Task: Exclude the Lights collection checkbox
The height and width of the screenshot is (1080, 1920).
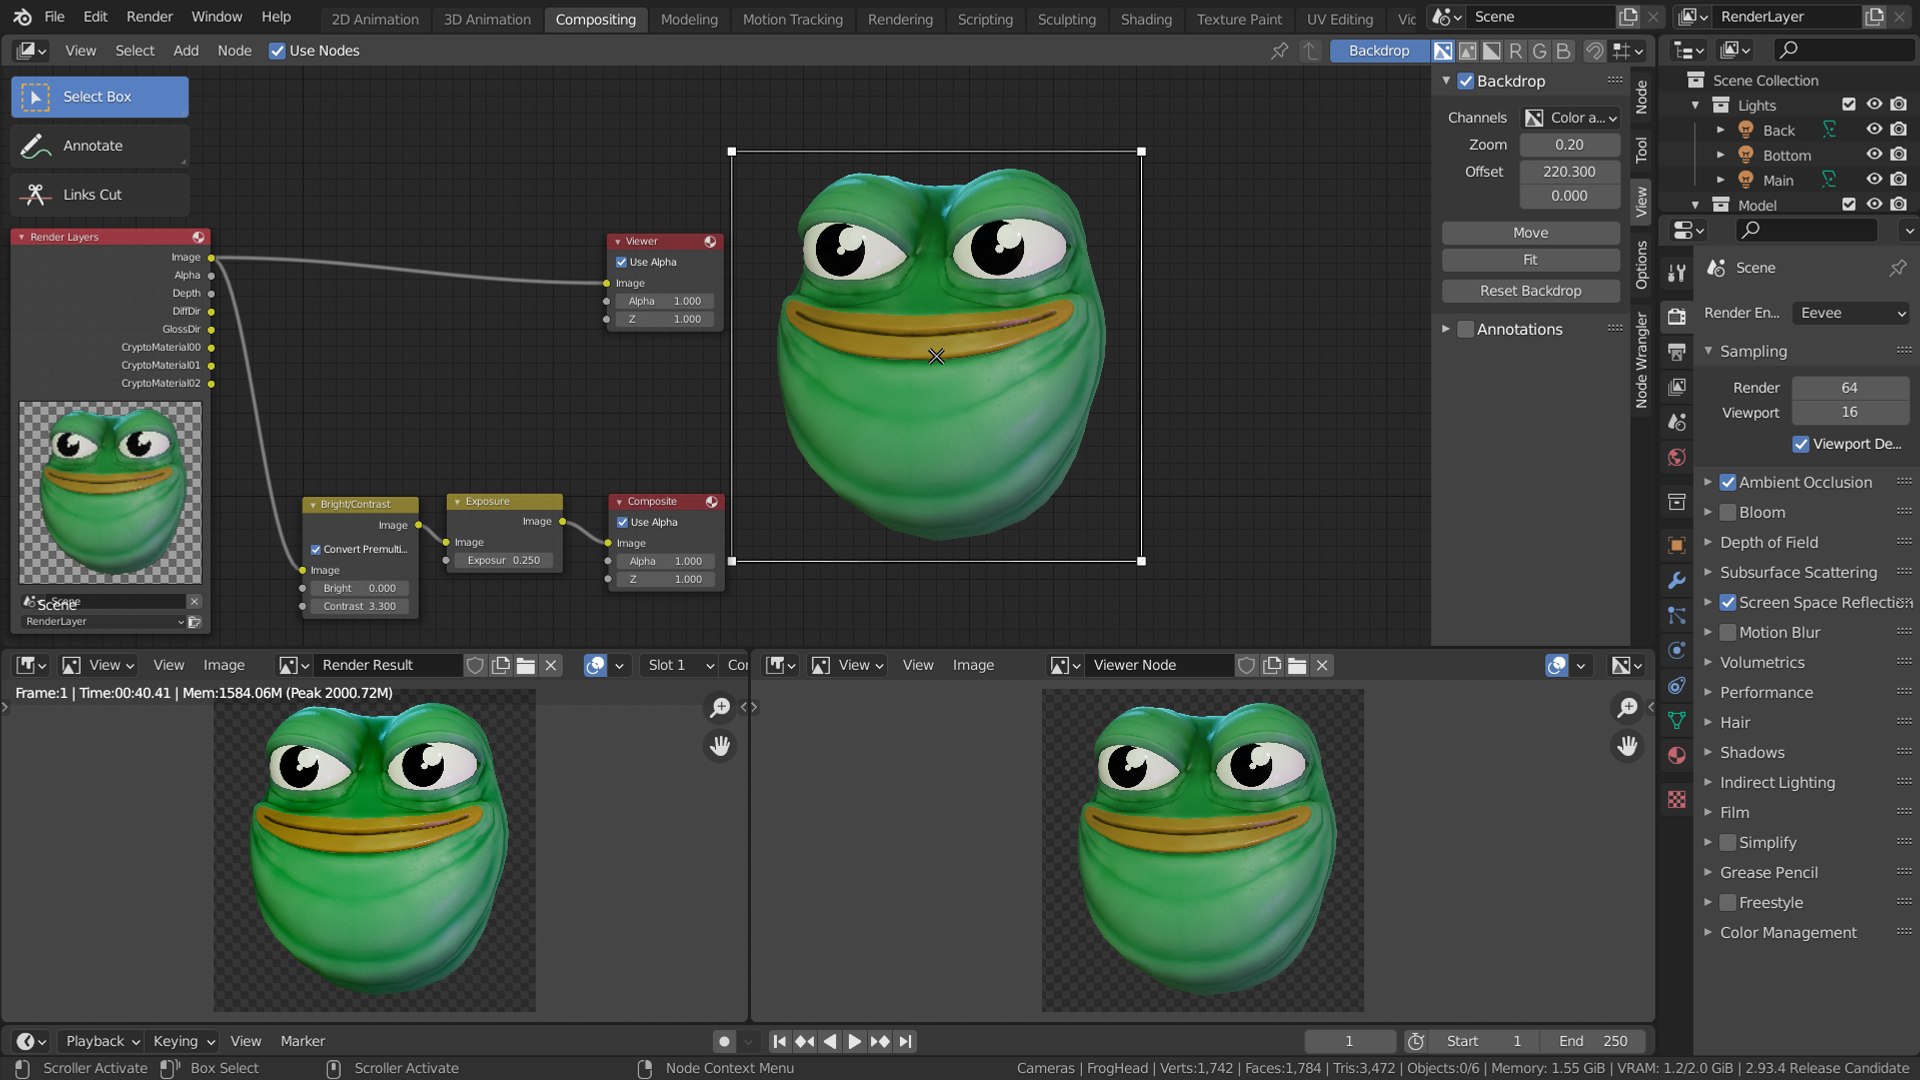Action: (x=1849, y=105)
